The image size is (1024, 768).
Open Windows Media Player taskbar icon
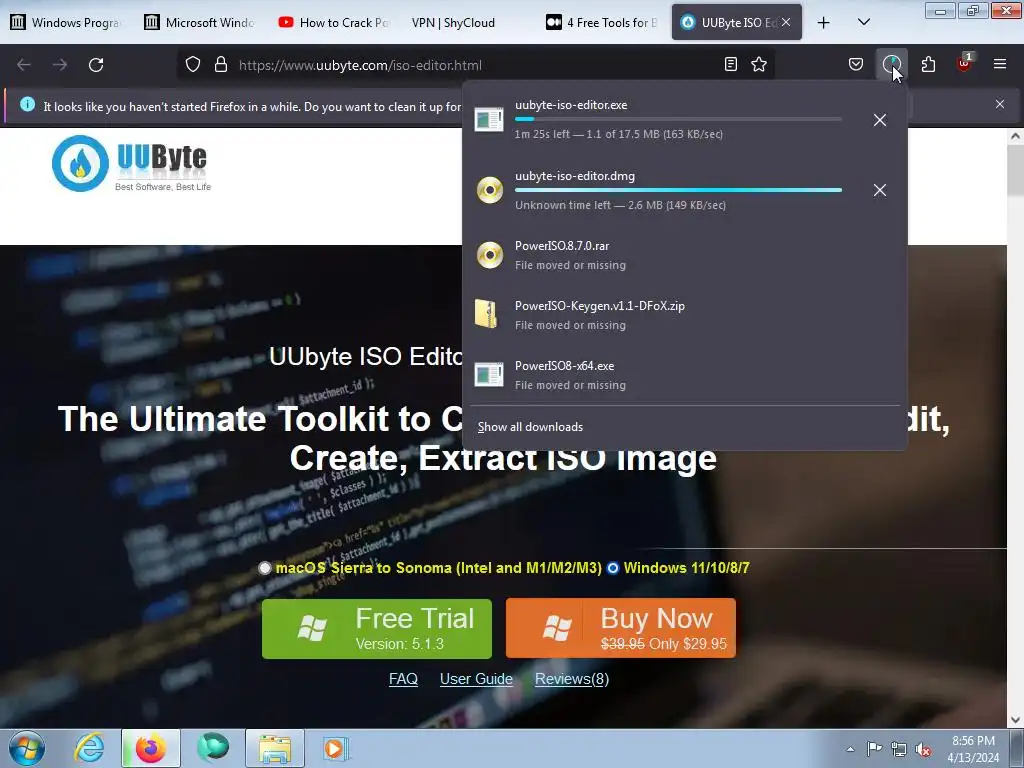click(x=336, y=748)
